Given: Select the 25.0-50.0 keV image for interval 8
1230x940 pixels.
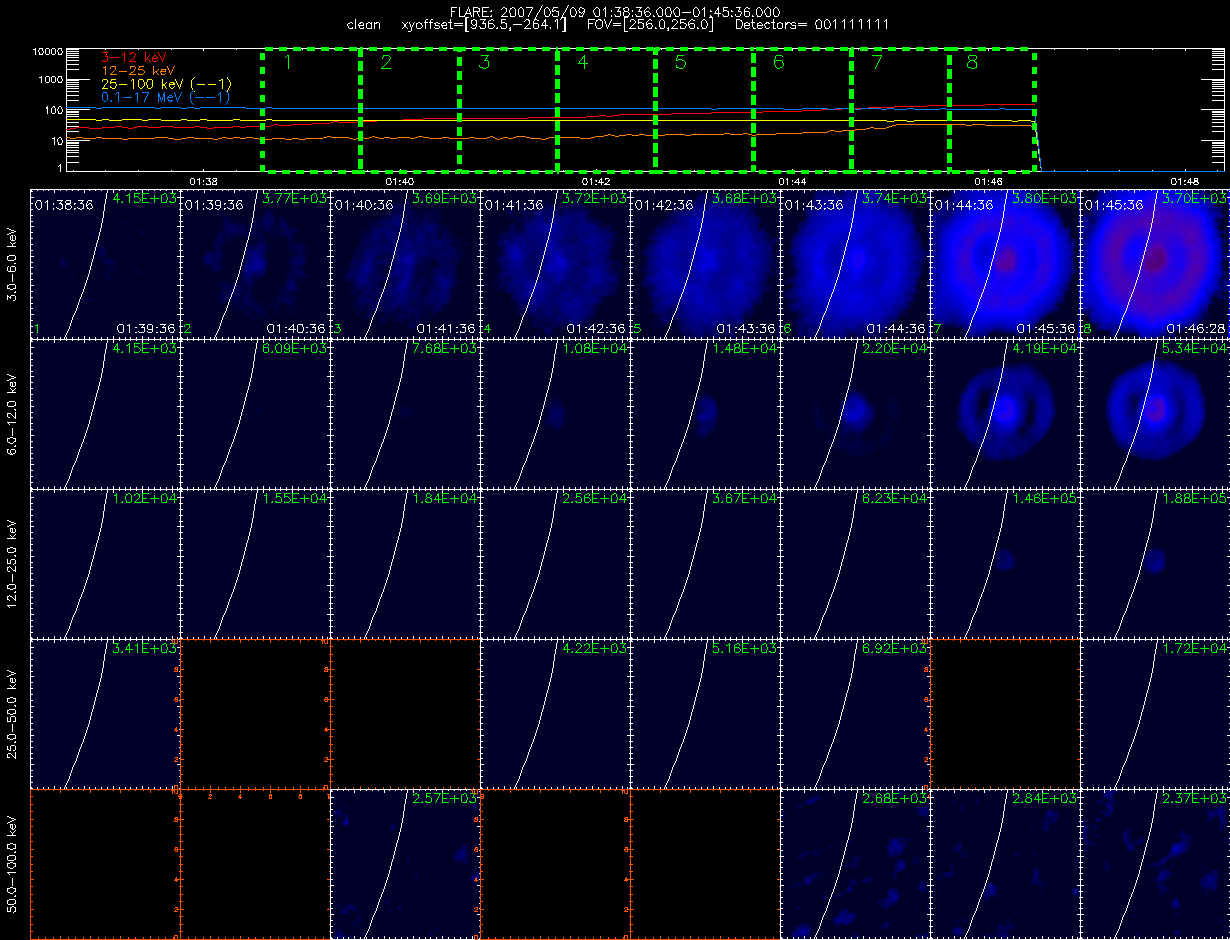Looking at the screenshot, I should pos(1155,713).
